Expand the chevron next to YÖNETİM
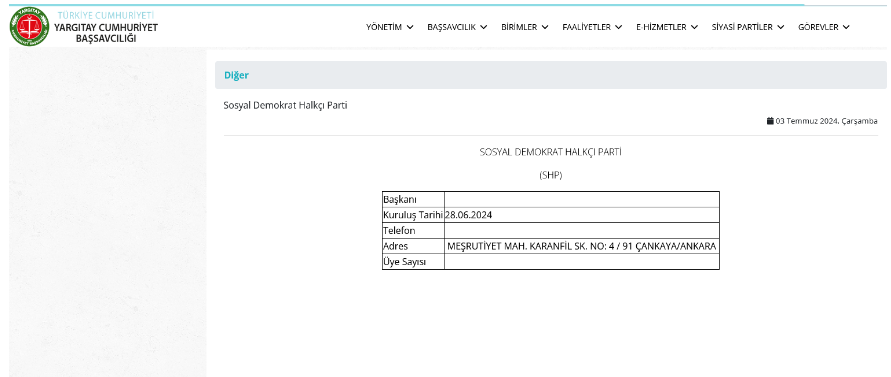Screen dimensions: 891x377 tap(410, 27)
